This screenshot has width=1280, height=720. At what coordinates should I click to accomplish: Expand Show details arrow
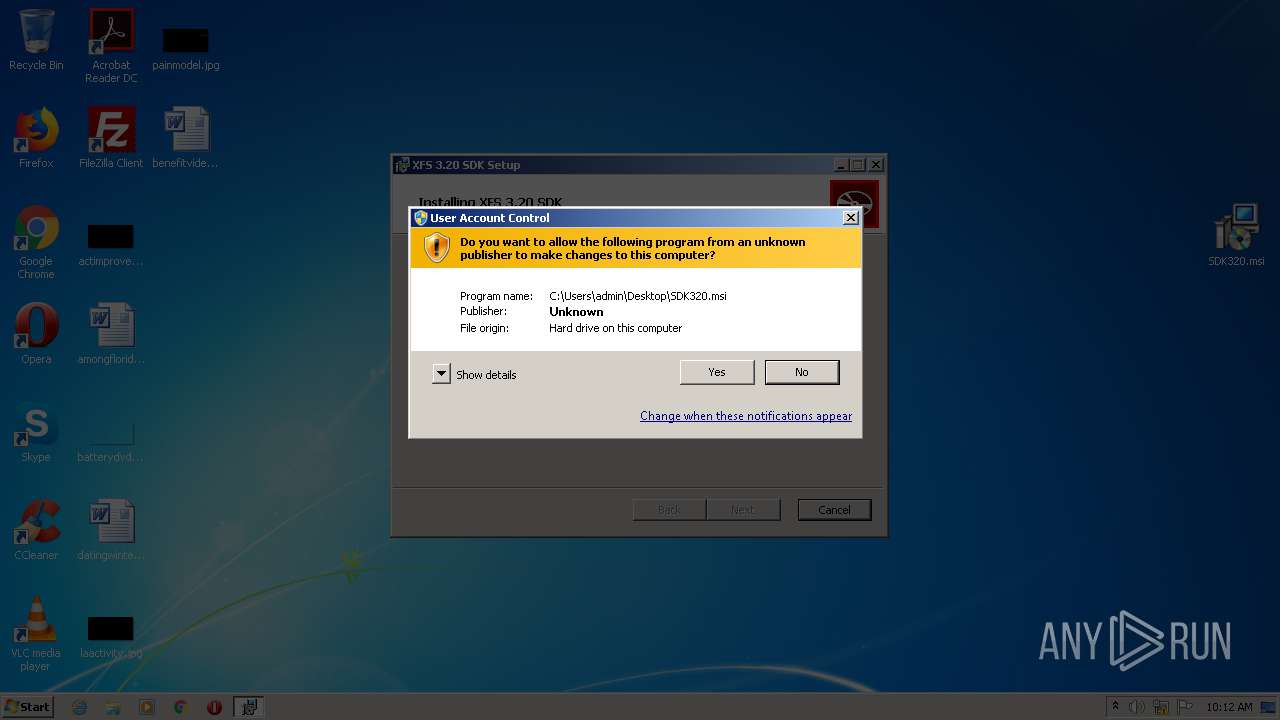pyautogui.click(x=441, y=374)
